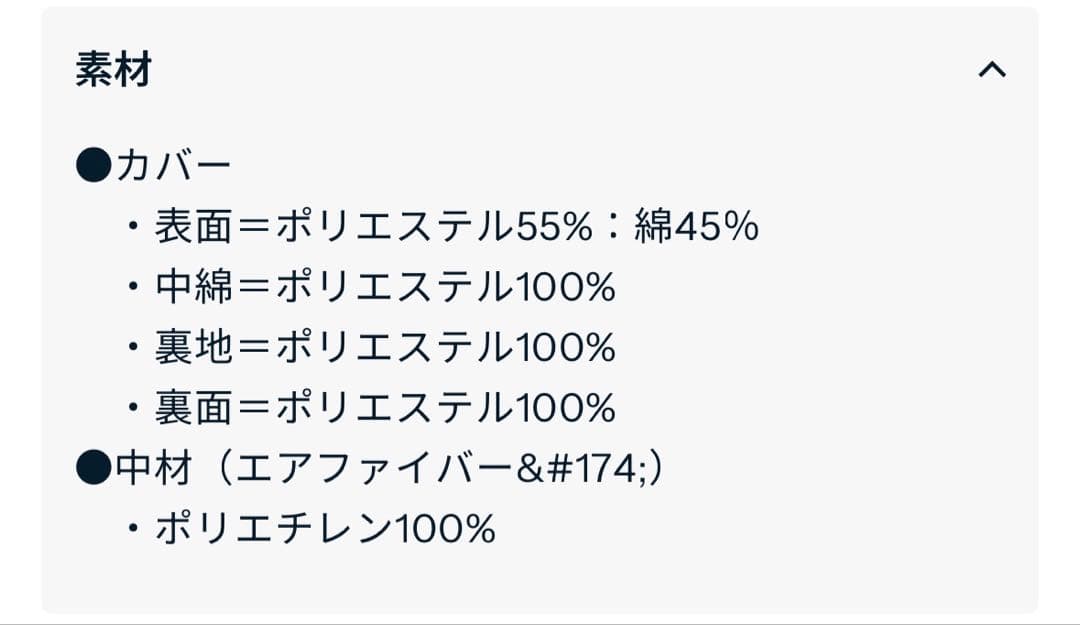Select the カバー heading text
Screen dimensions: 1080x625
point(173,167)
